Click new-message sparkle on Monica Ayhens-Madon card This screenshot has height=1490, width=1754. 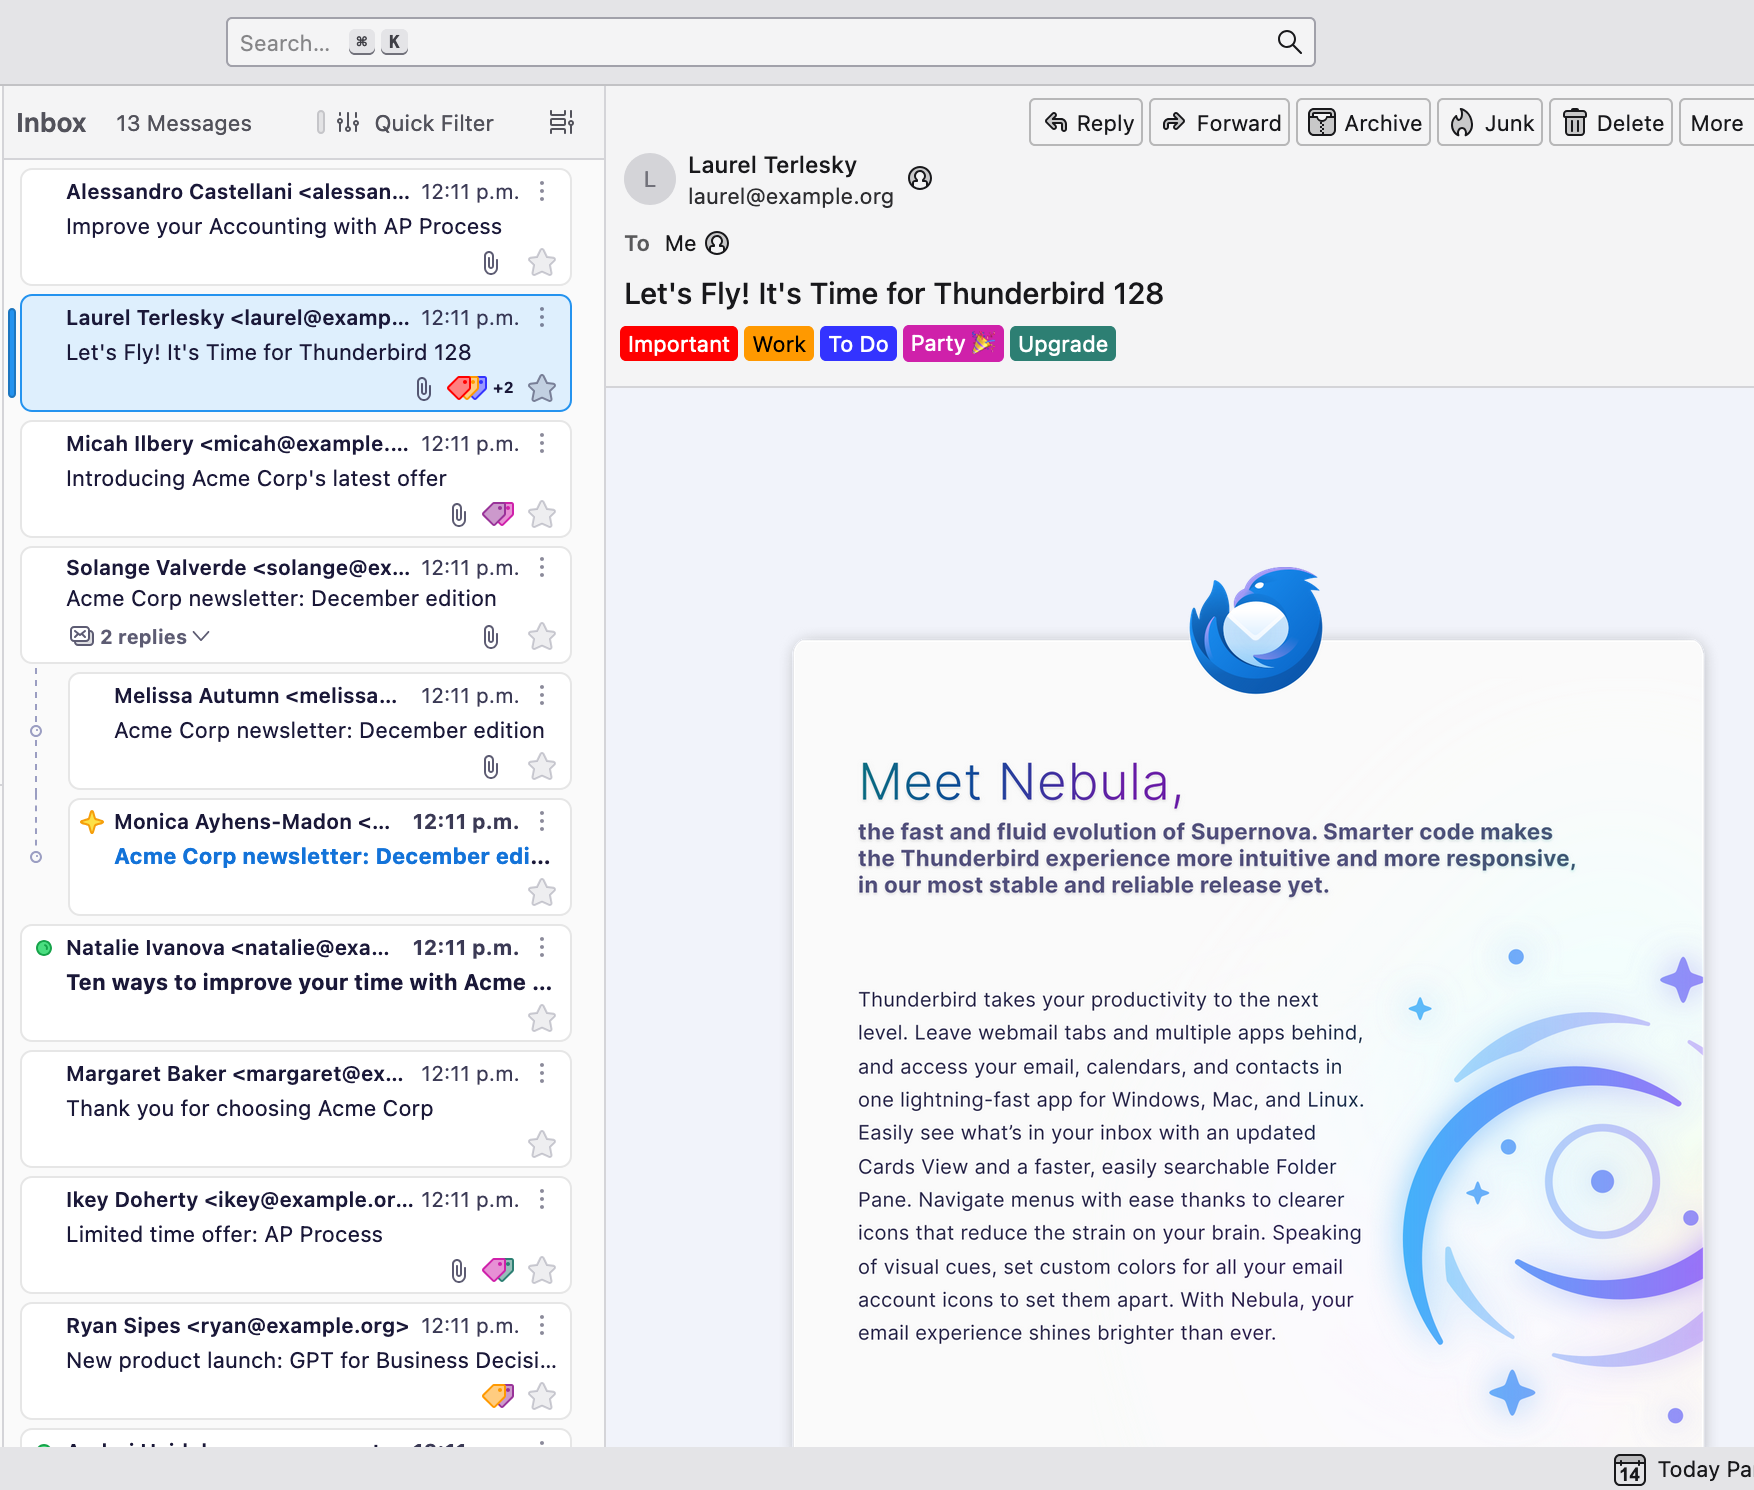[x=92, y=822]
